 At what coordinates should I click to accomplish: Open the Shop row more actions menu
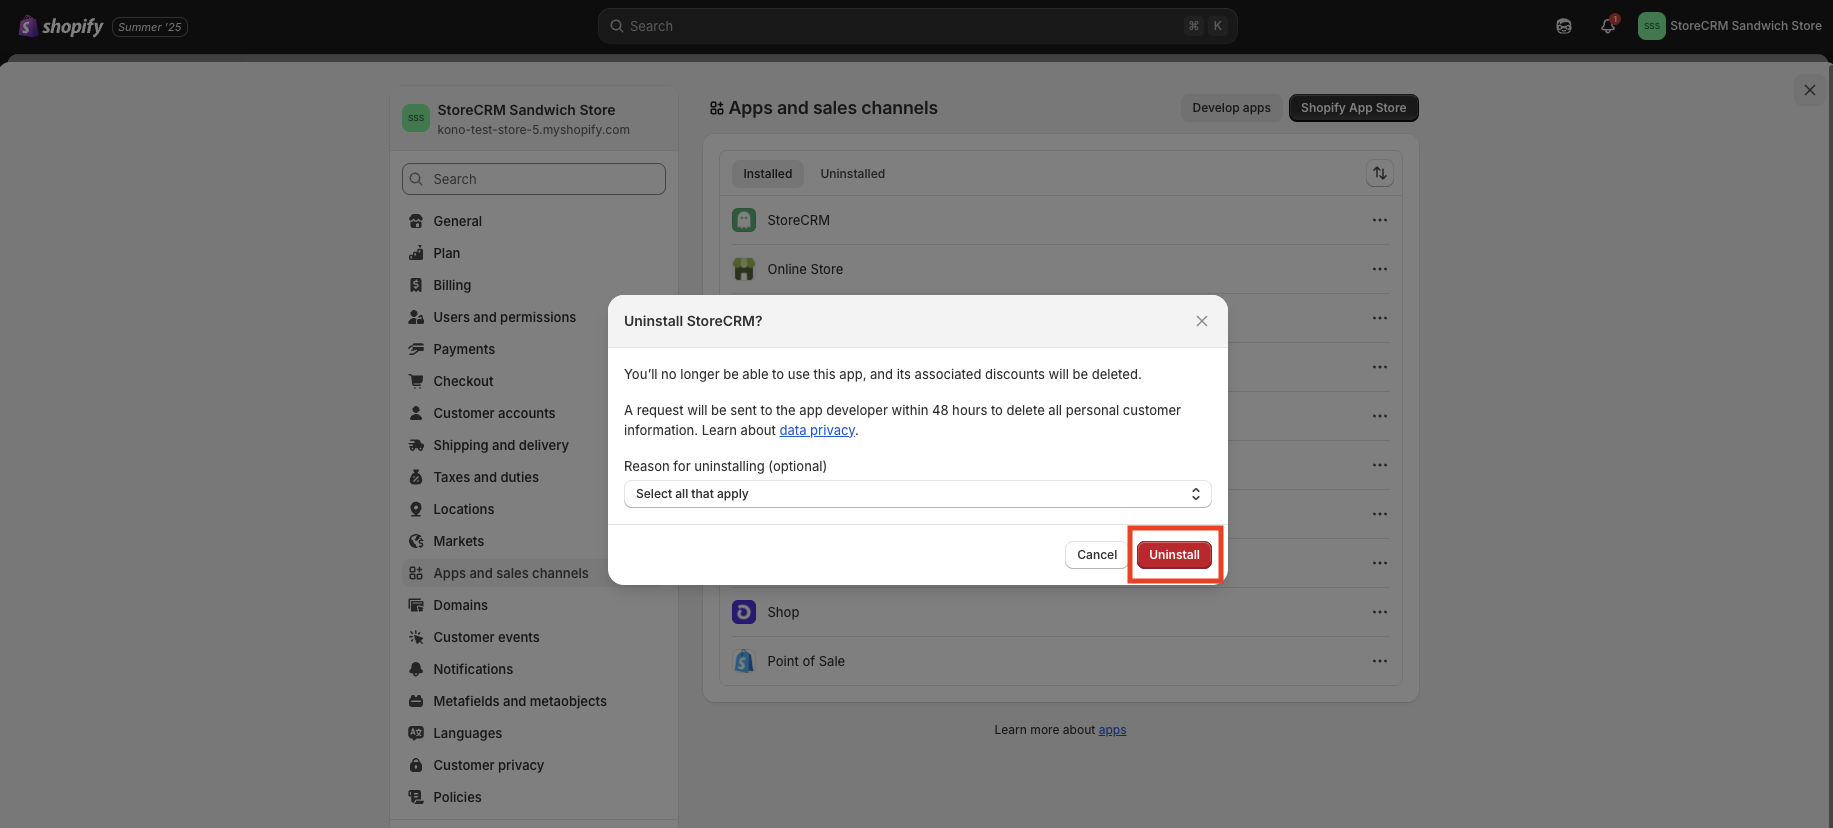coord(1380,612)
